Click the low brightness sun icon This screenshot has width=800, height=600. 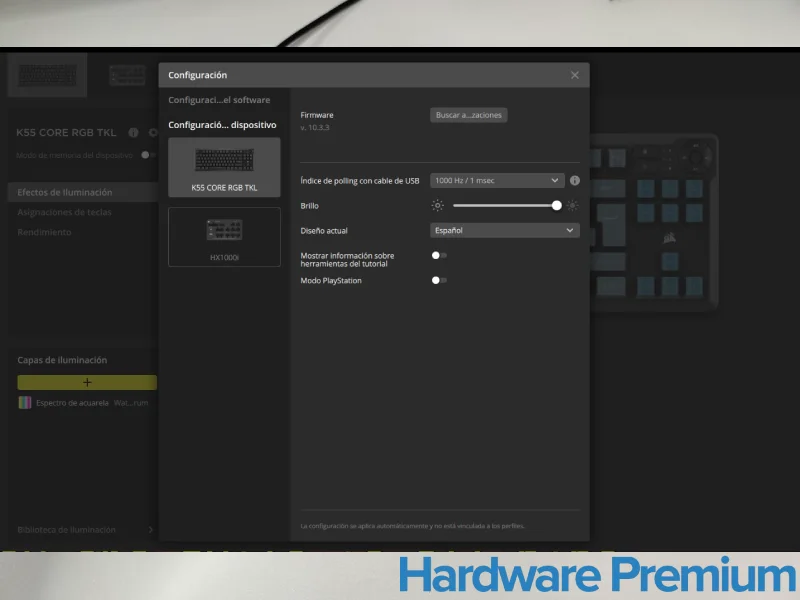click(437, 205)
